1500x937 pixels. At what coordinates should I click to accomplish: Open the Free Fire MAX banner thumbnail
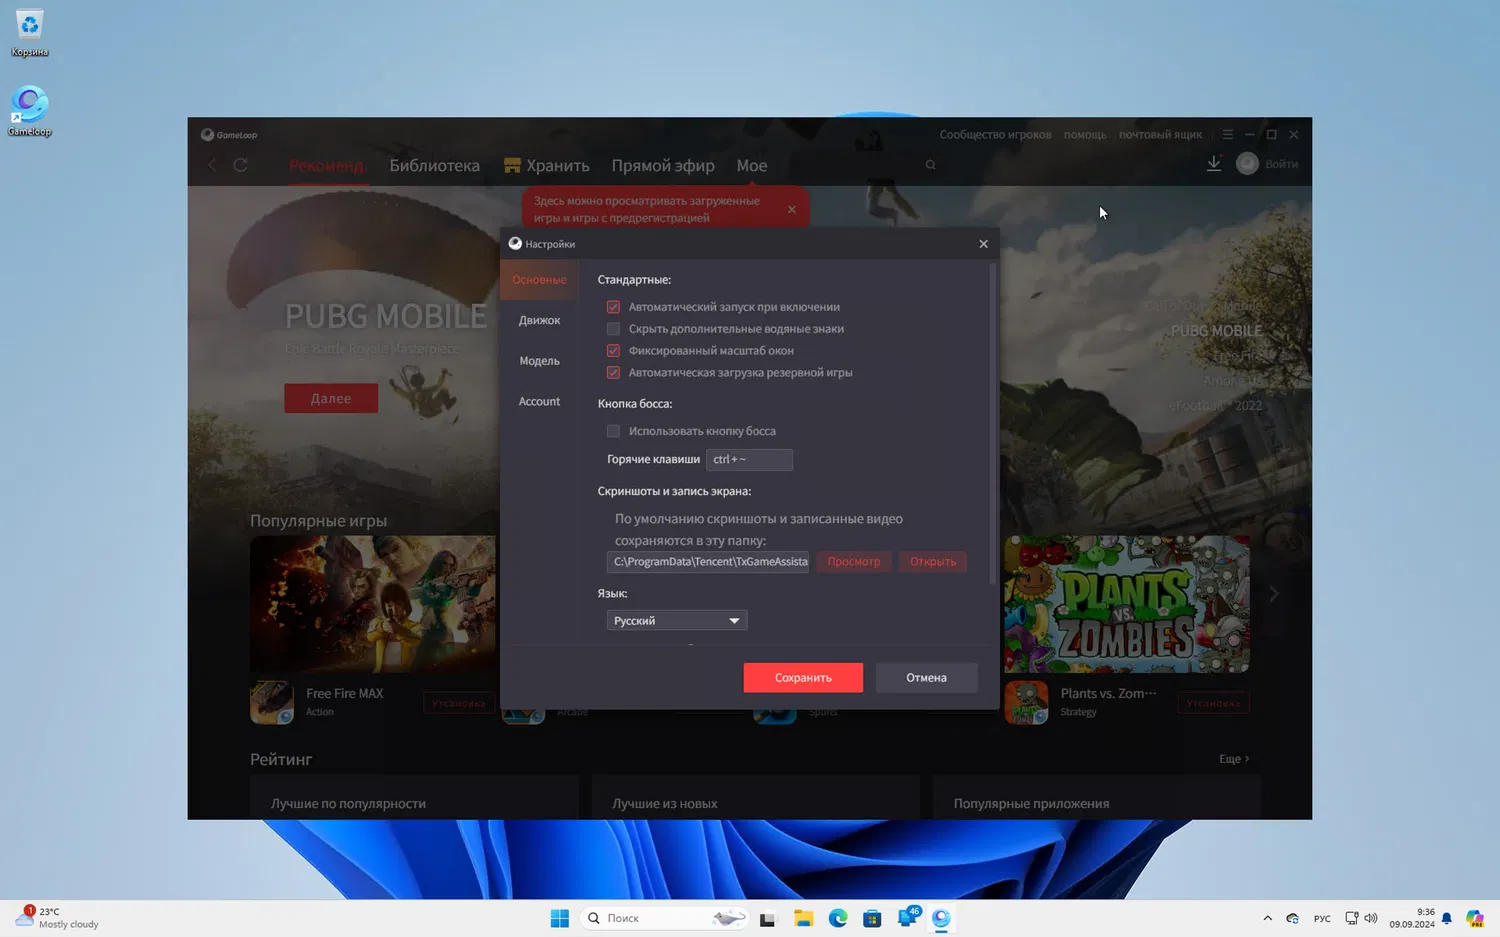tap(373, 604)
